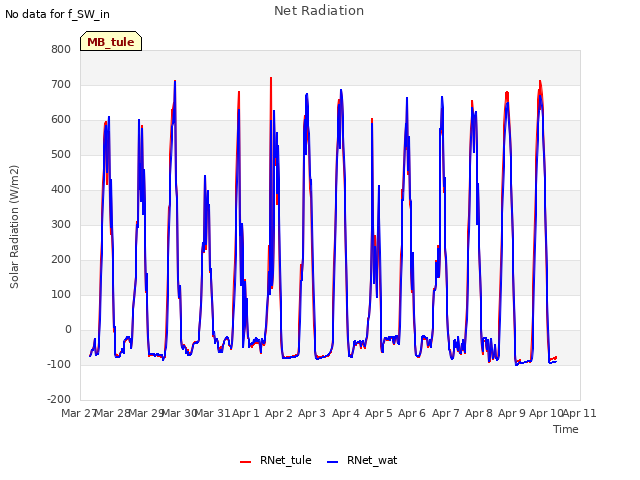This screenshot has width=640, height=480.
Task: Click the blue RNet_wat legend swatch
Action: [333, 462]
